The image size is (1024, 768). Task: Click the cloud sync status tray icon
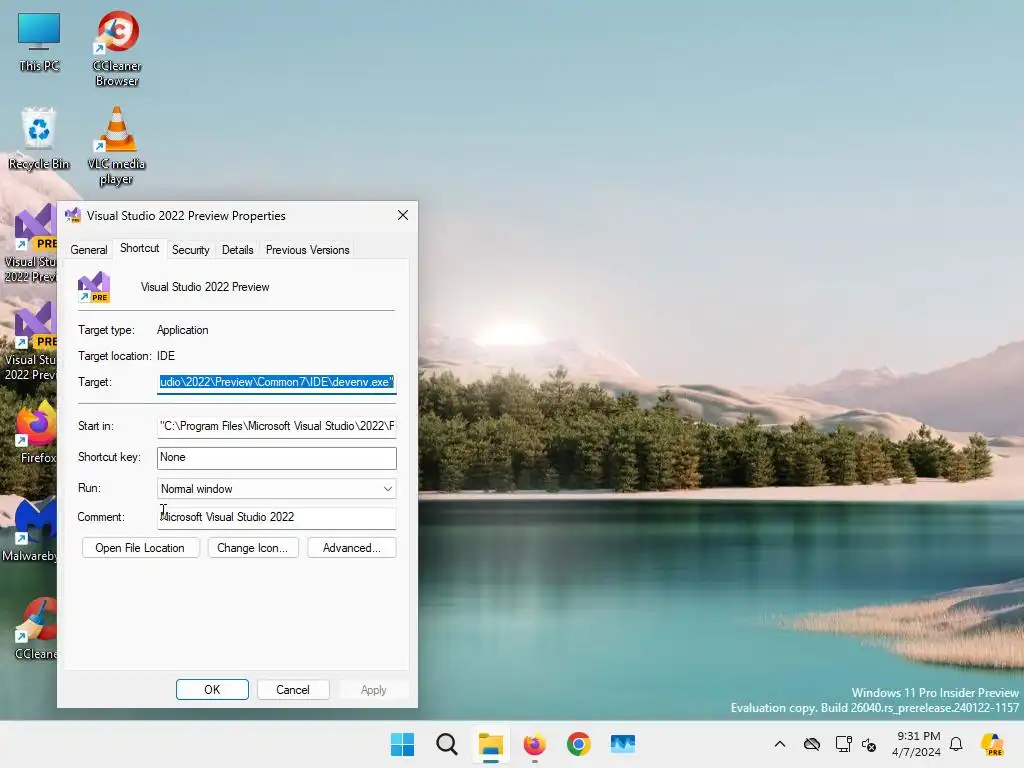812,744
